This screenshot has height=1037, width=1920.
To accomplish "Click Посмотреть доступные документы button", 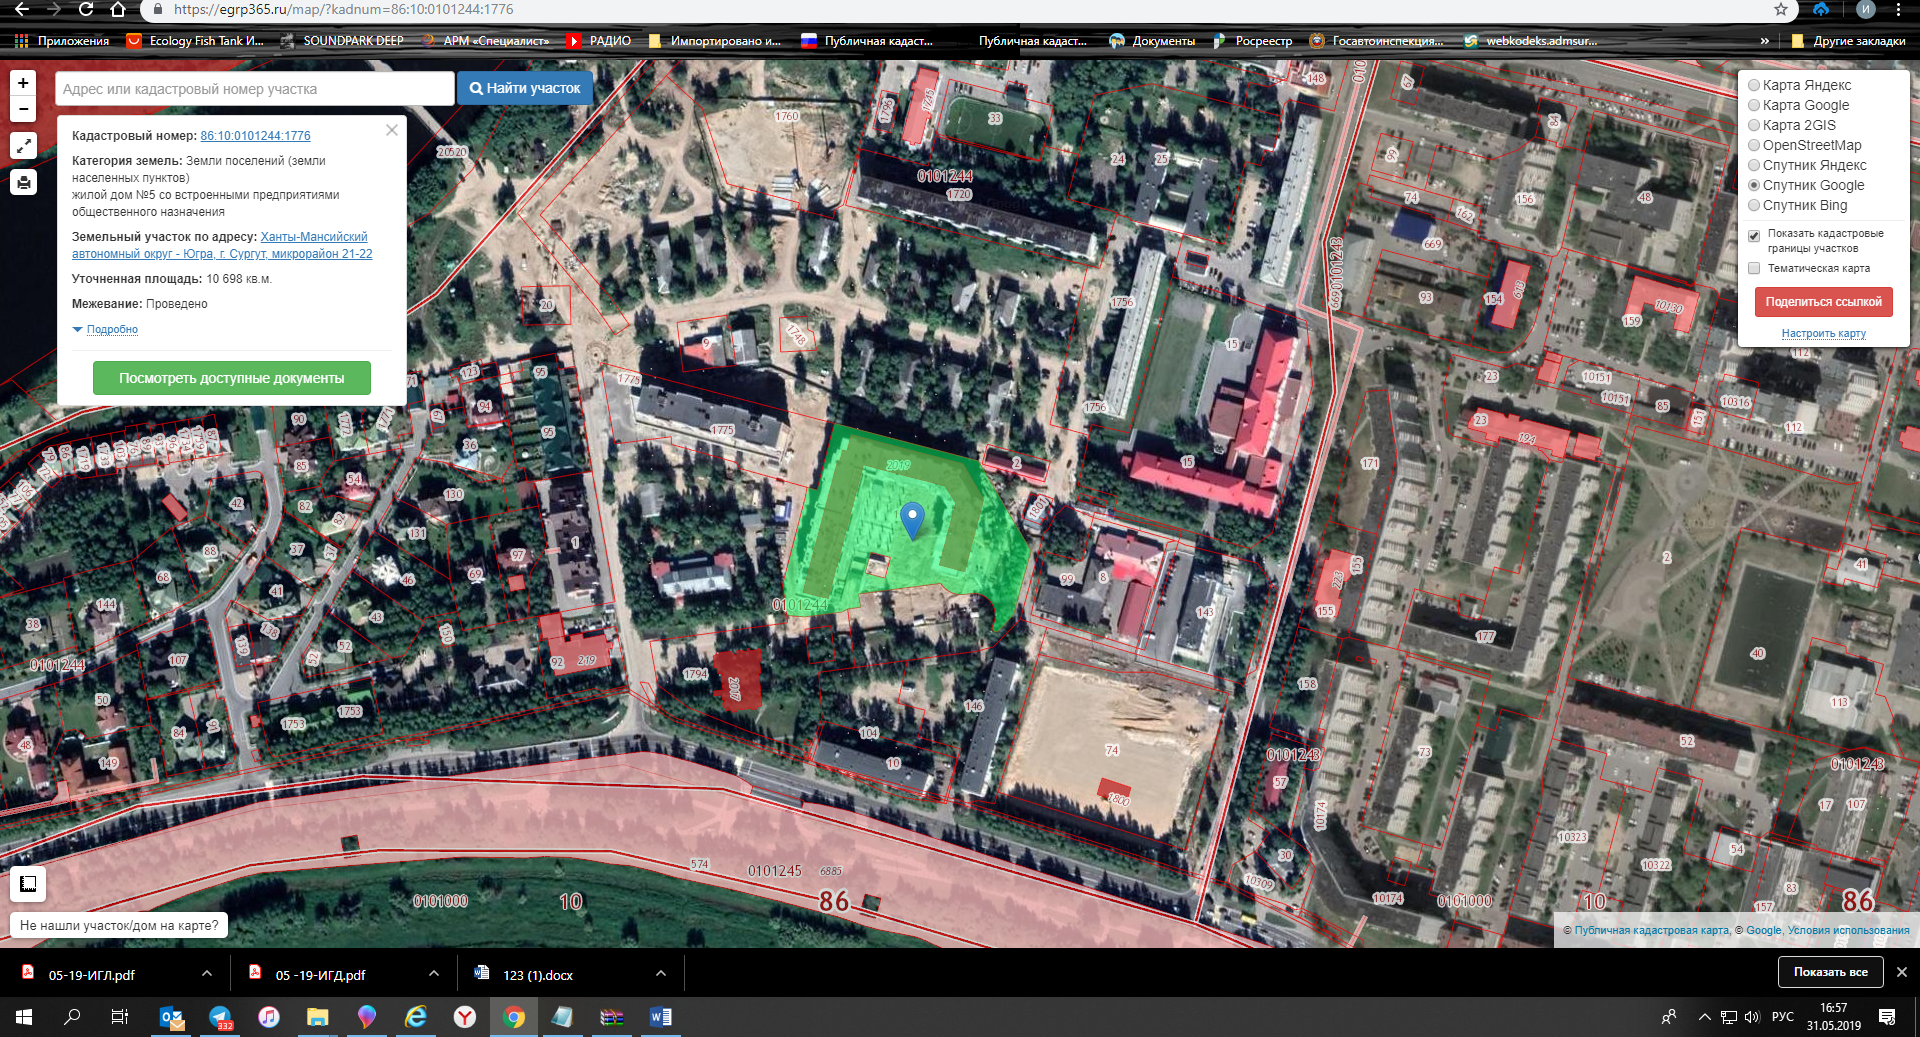I will coord(232,378).
